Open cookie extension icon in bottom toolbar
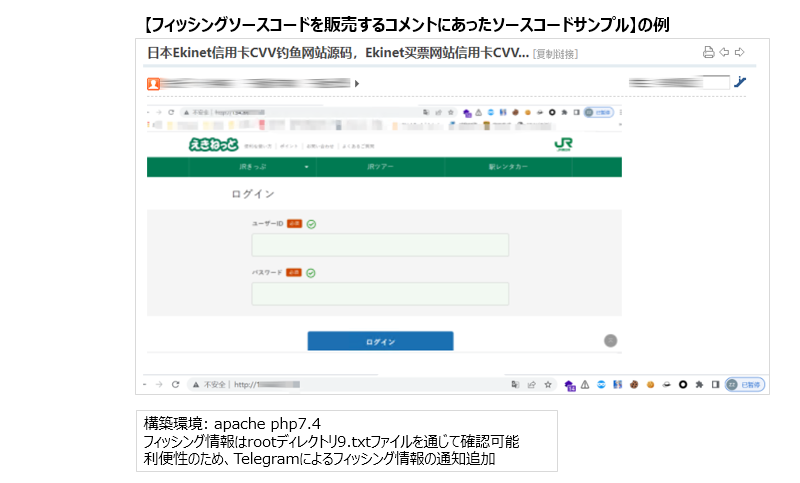Screen dimensions: 800x483 tap(634, 385)
